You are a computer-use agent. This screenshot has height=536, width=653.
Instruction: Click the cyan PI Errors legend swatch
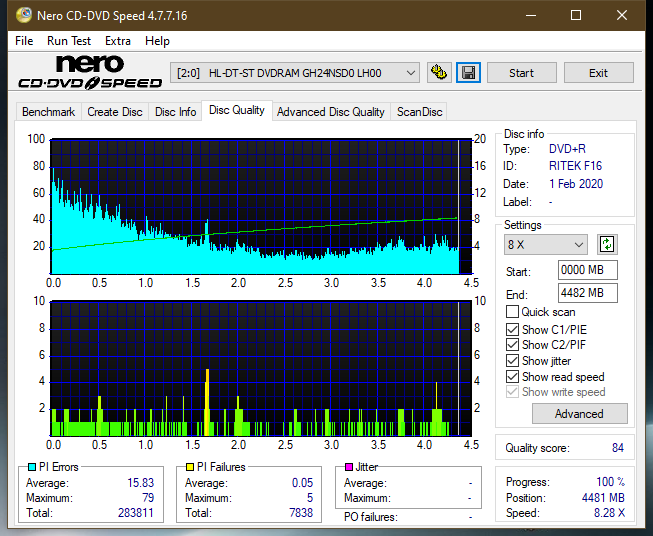[x=32, y=467]
